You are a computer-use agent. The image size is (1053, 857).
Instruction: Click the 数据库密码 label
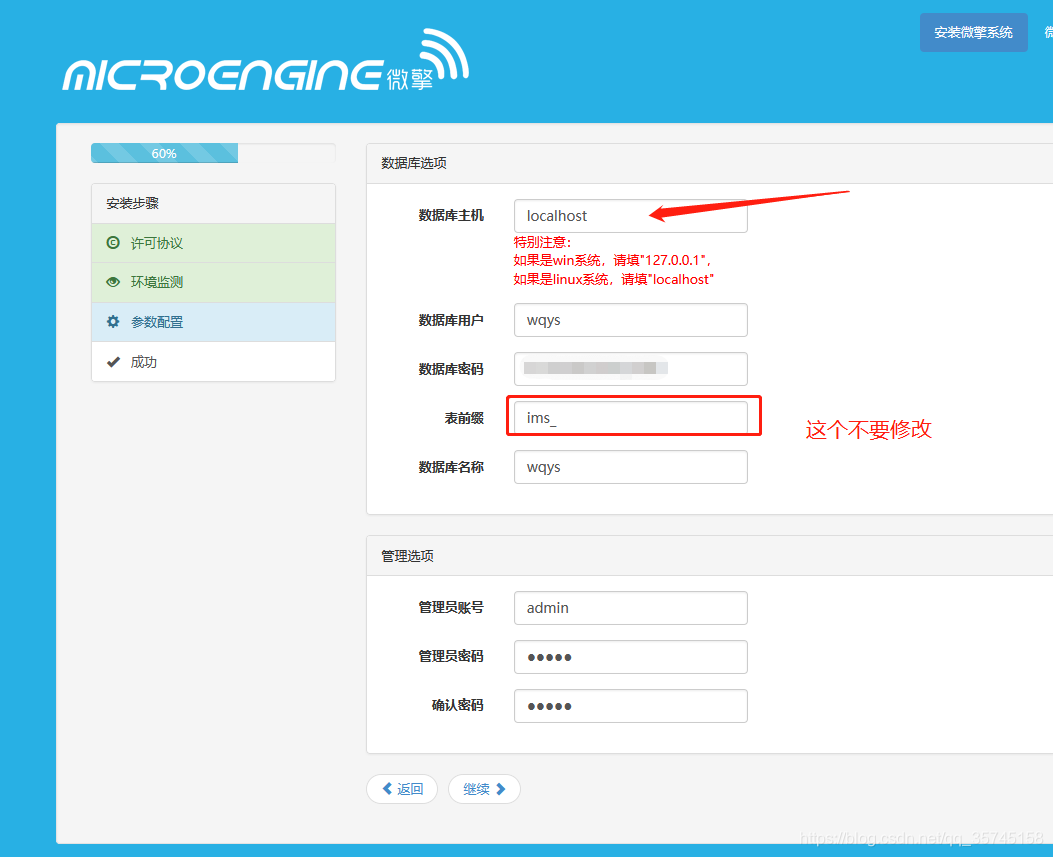tap(451, 369)
